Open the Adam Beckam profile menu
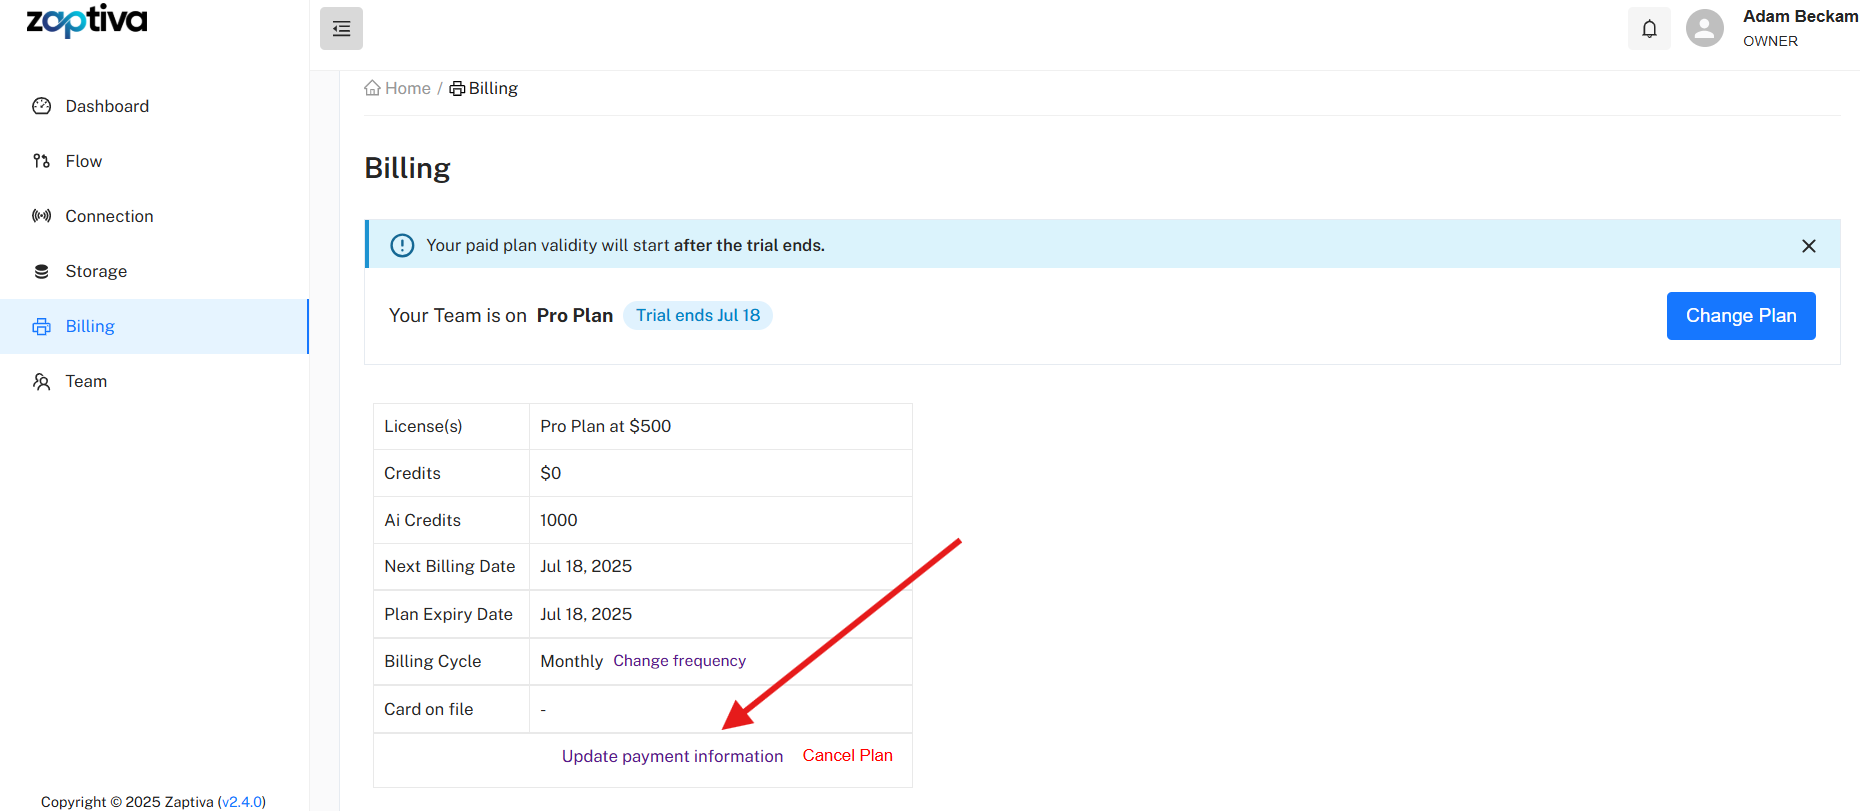The image size is (1860, 811). [1799, 17]
